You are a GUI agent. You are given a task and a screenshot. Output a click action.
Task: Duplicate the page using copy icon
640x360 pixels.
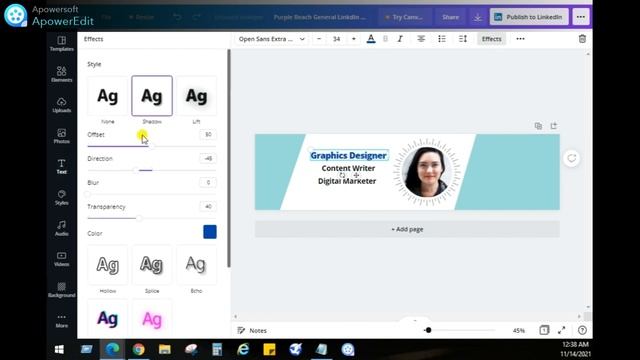click(538, 126)
